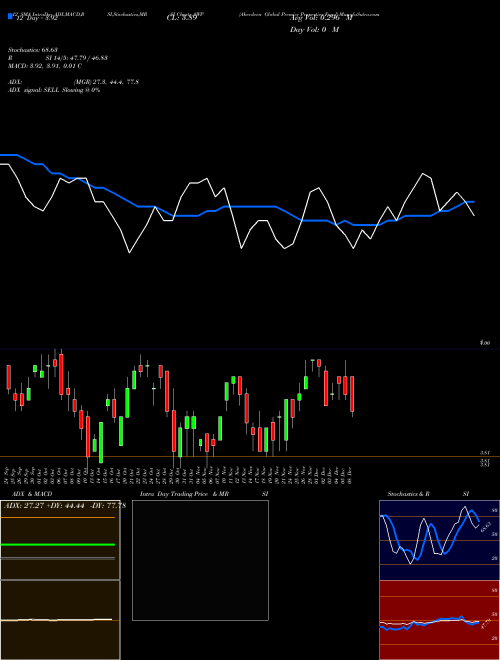Click the 'CL: 3.89' closing price text
Screen dimensions: 500x660
point(182,18)
